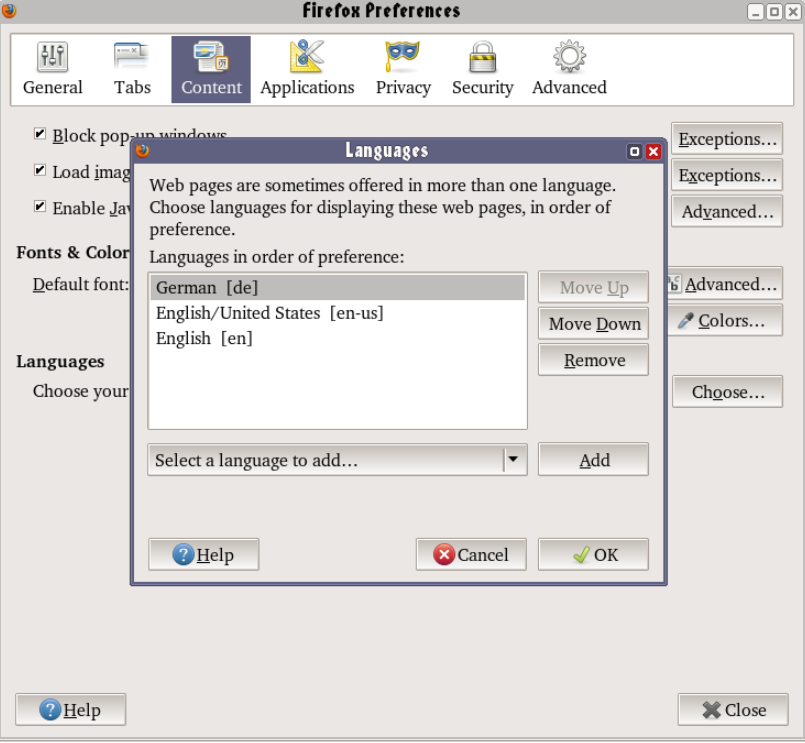Toggle Block pop-up windows checkbox

40,134
